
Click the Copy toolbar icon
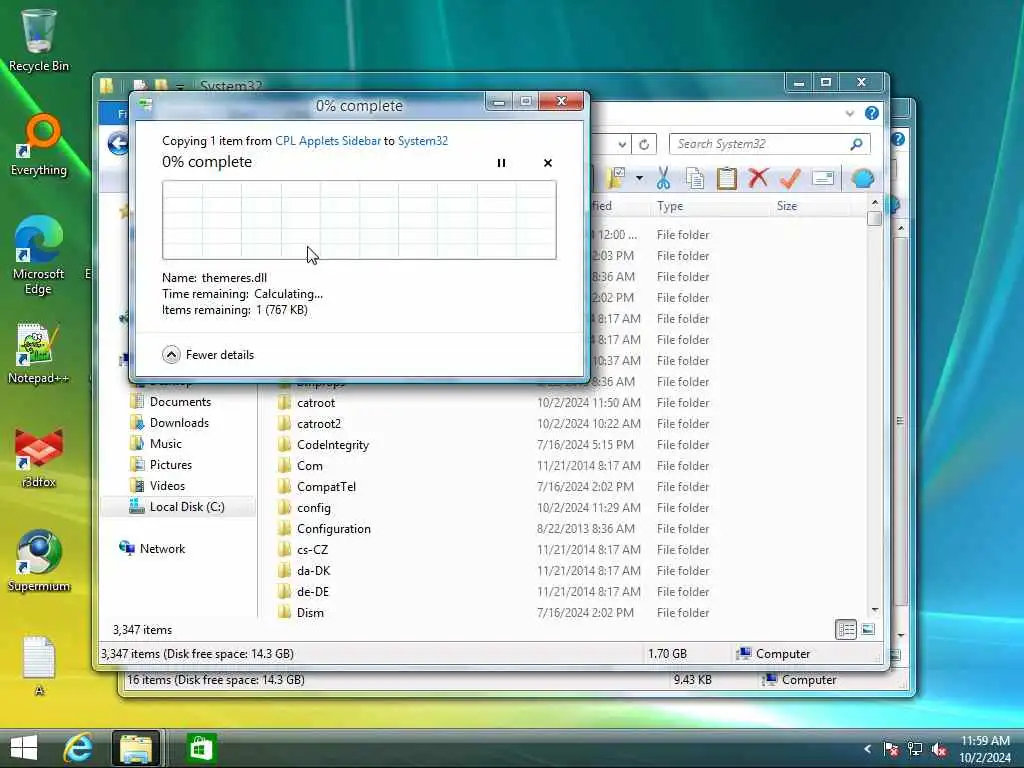click(694, 178)
